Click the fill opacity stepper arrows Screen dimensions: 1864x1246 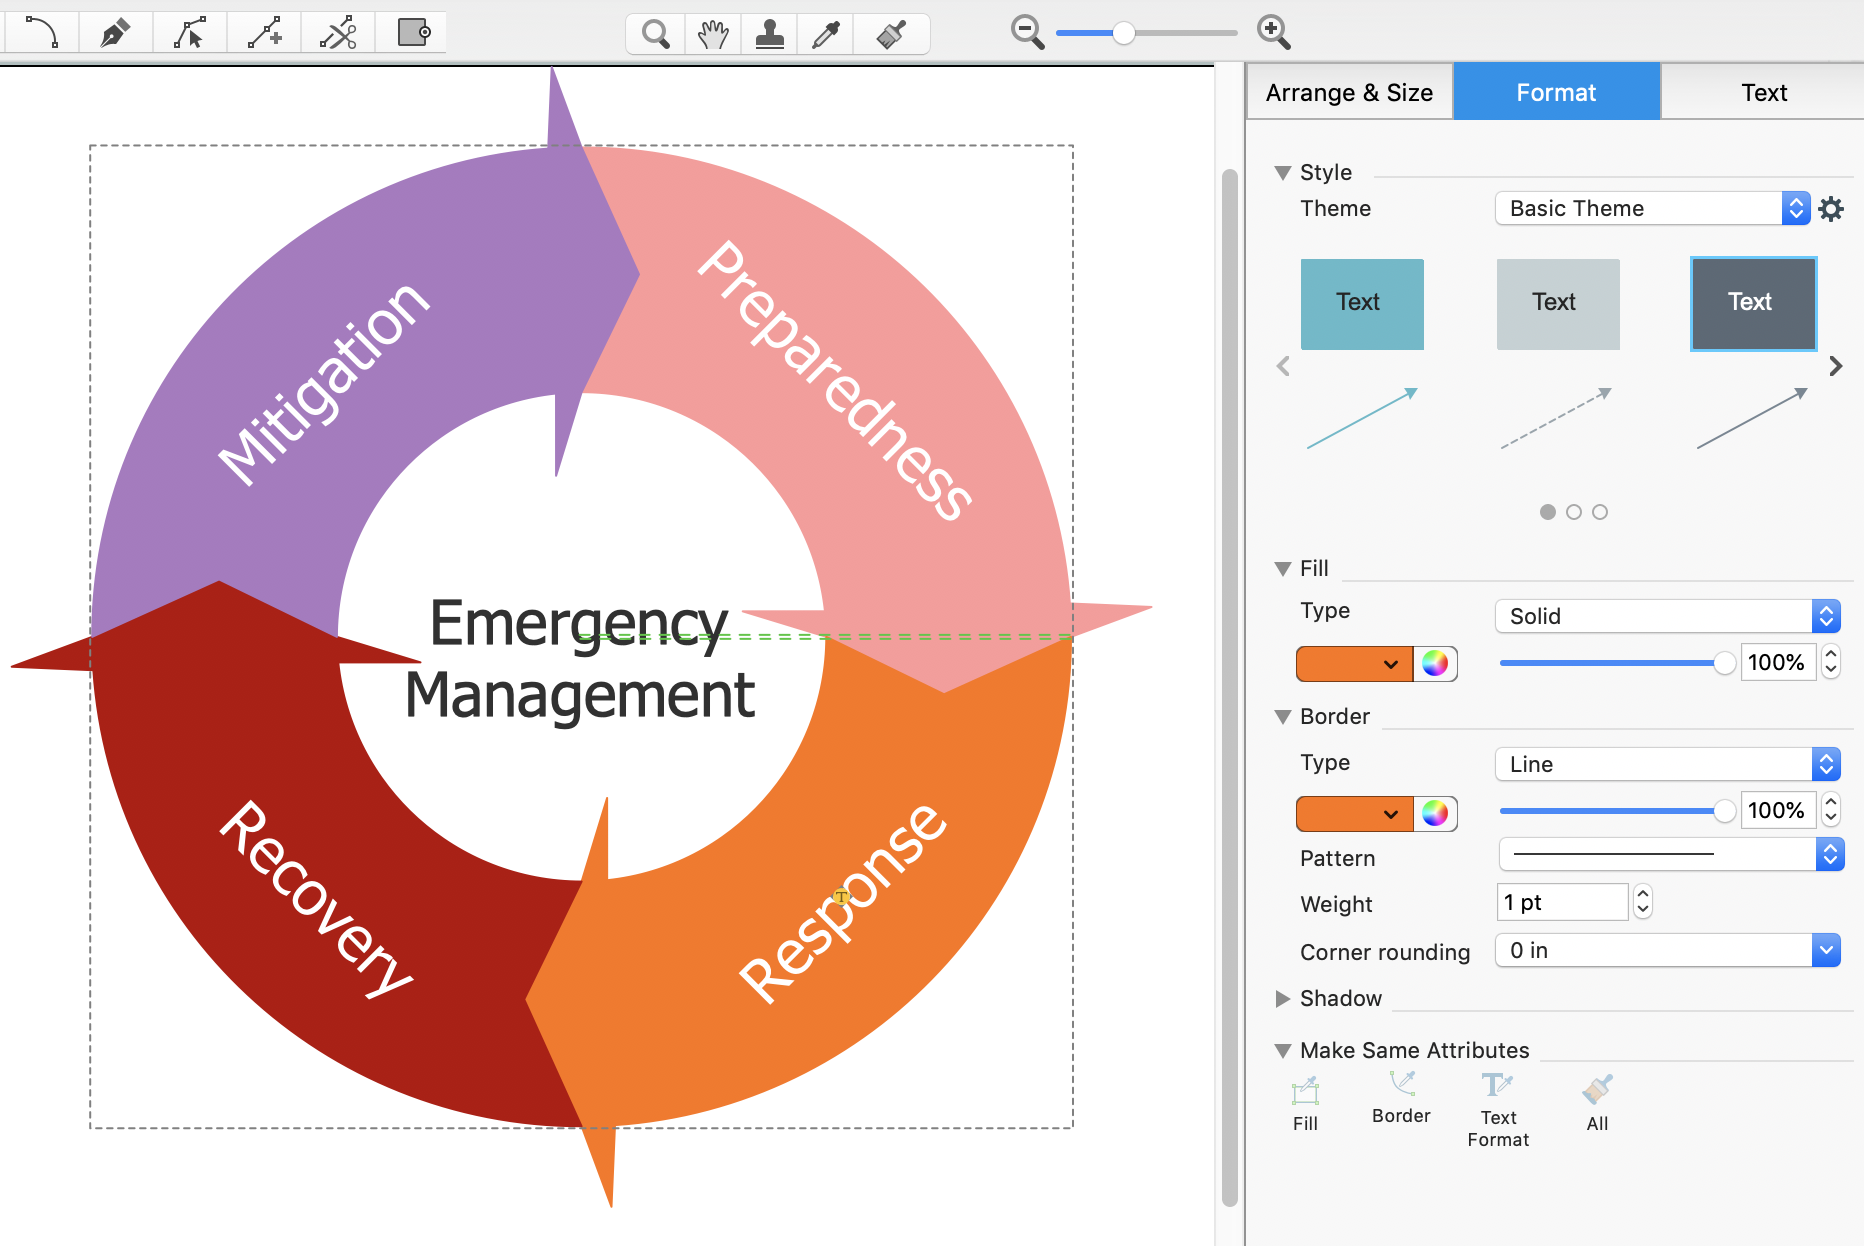pos(1831,662)
